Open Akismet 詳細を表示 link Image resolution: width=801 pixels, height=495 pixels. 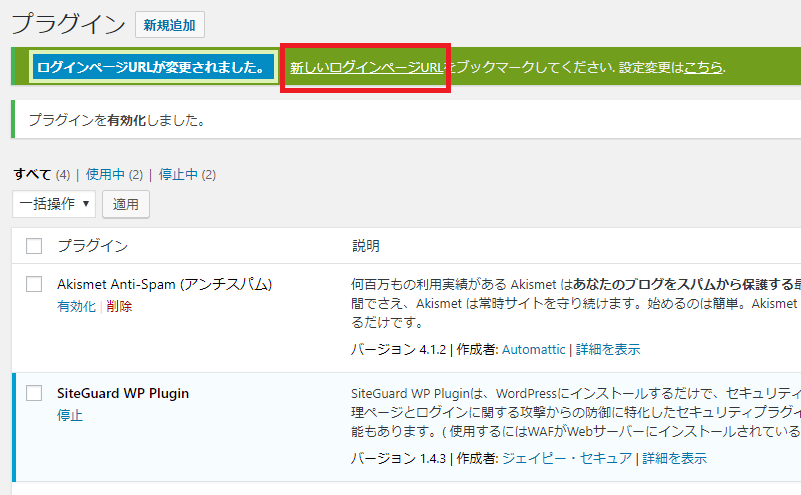pos(608,349)
